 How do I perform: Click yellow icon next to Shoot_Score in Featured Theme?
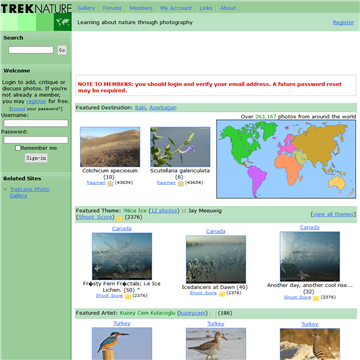tap(119, 218)
